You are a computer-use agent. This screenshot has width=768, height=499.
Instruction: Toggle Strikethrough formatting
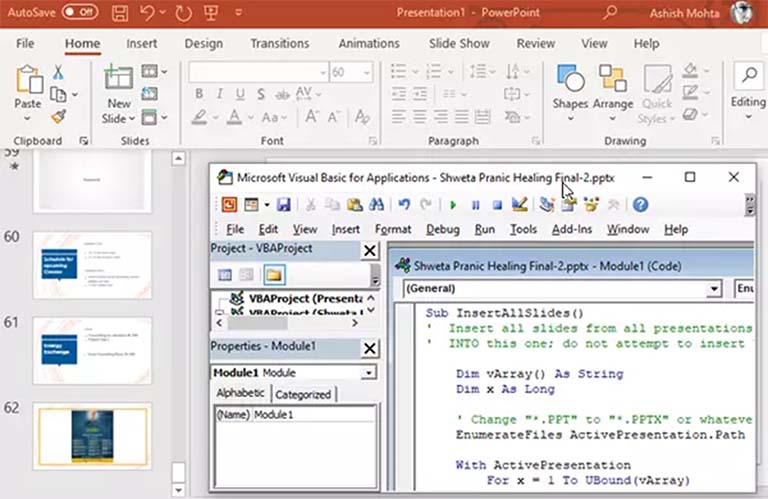pyautogui.click(x=282, y=94)
